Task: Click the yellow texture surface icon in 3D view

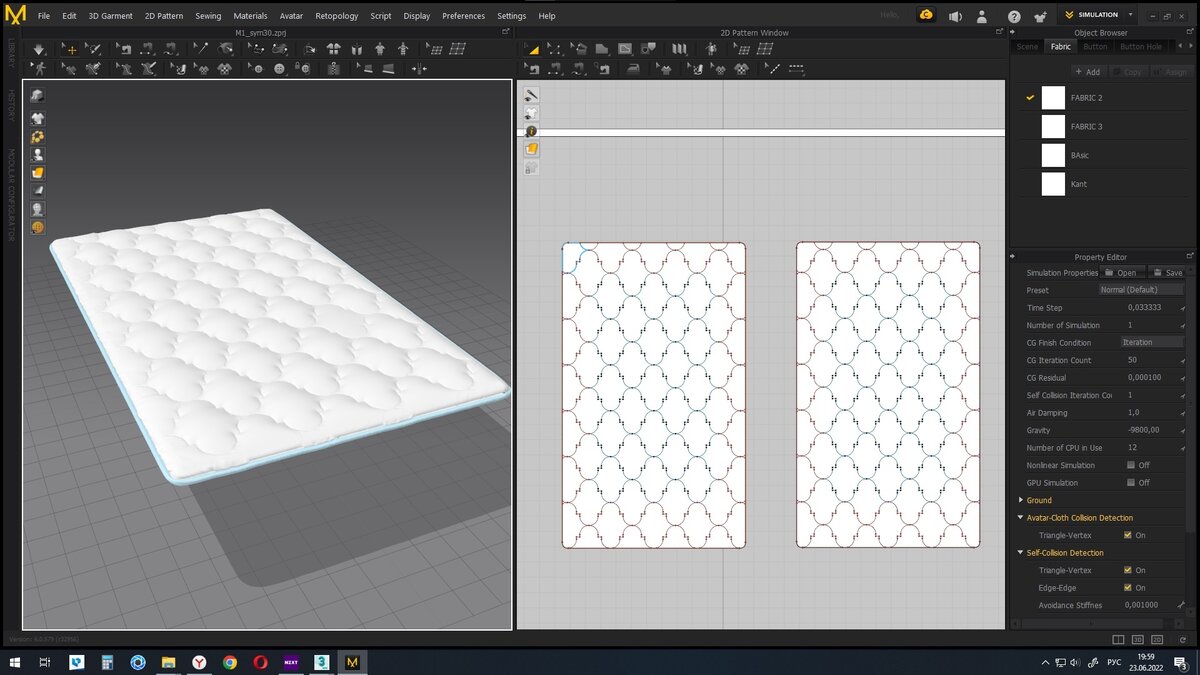Action: [x=38, y=173]
